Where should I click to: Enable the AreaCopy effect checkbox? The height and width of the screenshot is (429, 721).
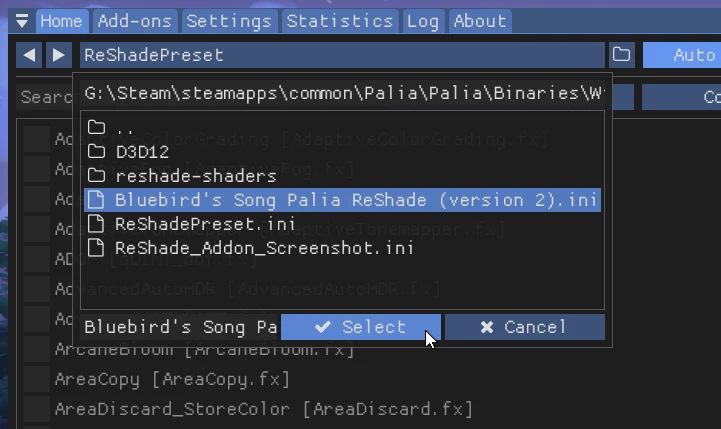[x=37, y=379]
